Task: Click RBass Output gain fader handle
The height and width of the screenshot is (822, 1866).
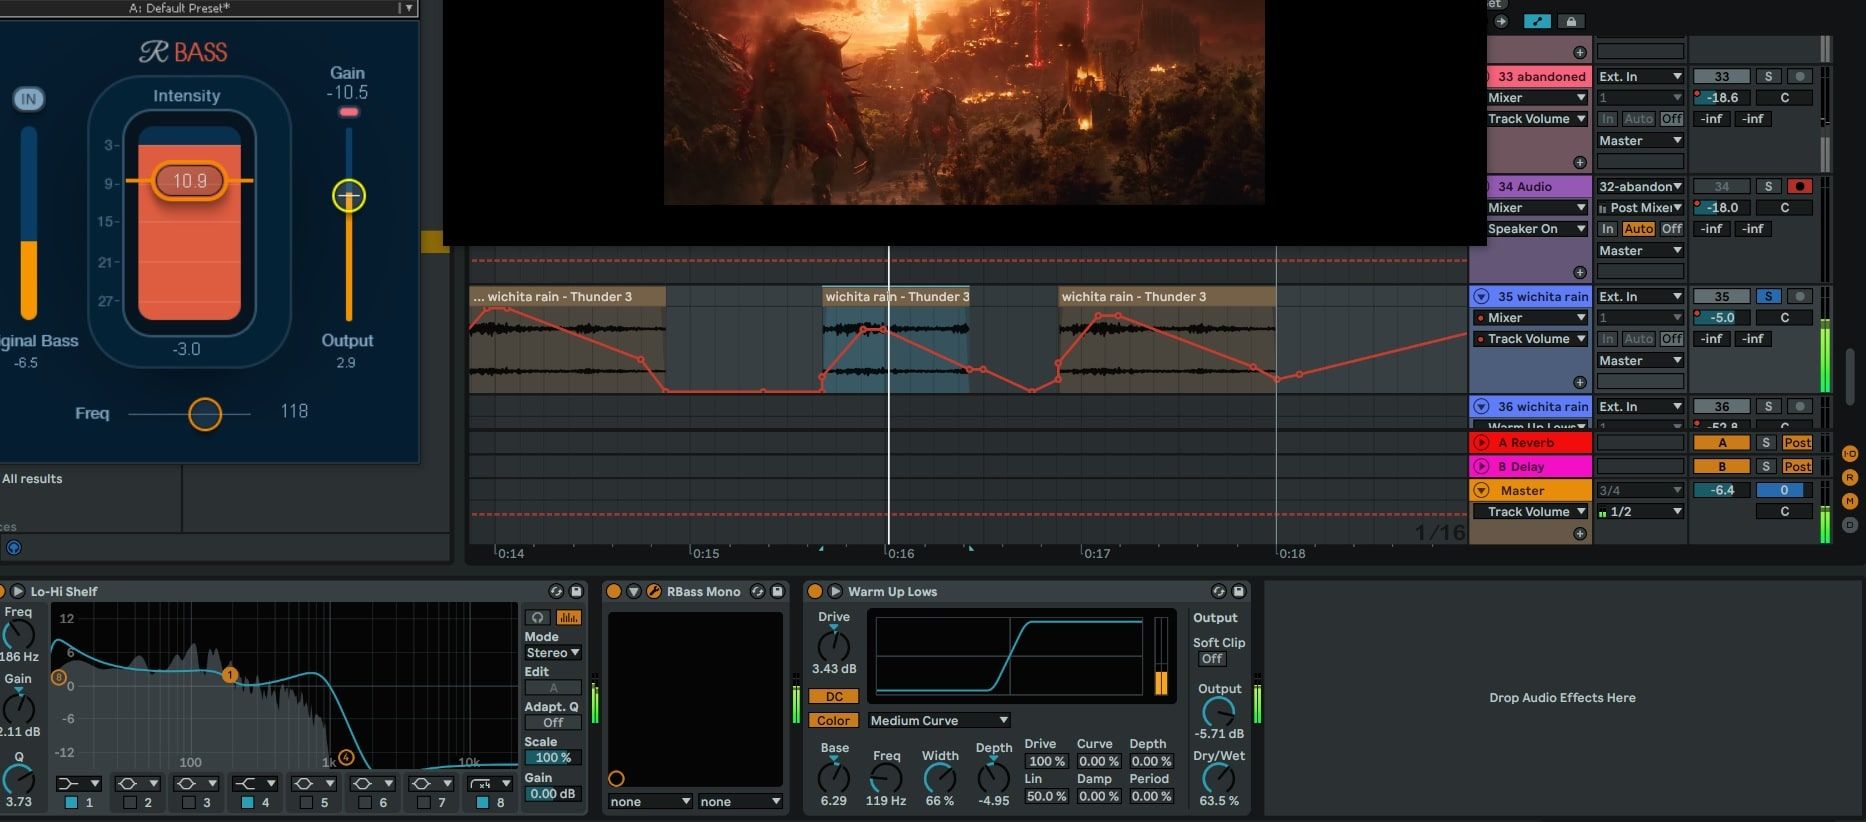Action: (349, 196)
